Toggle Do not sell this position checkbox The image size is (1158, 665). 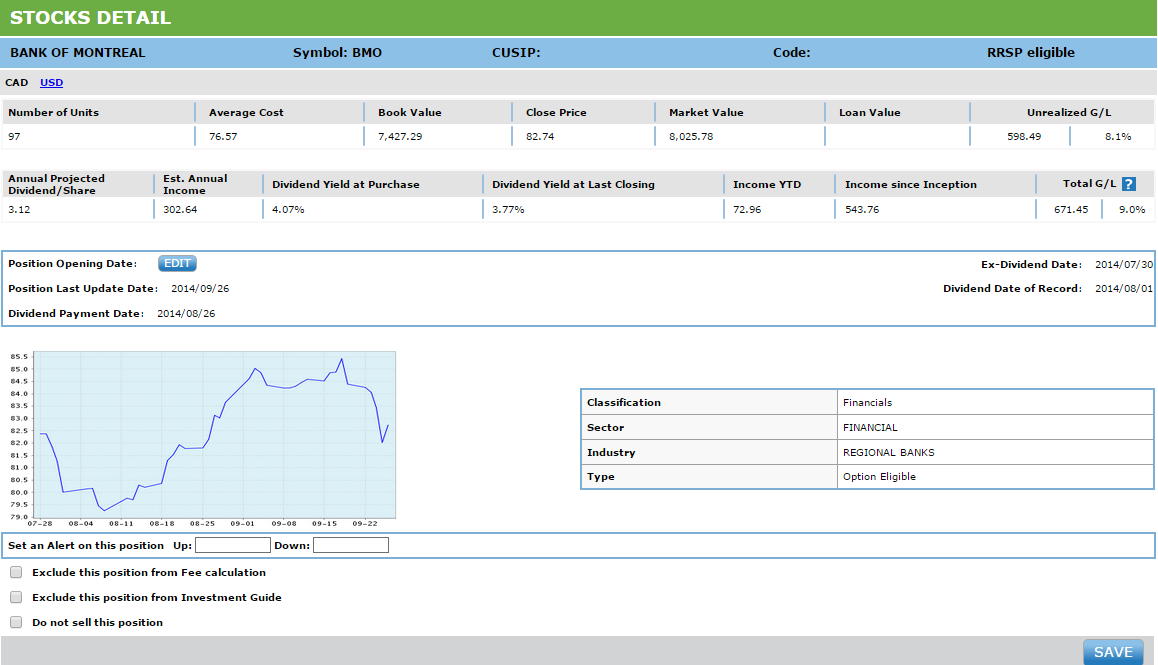point(16,622)
